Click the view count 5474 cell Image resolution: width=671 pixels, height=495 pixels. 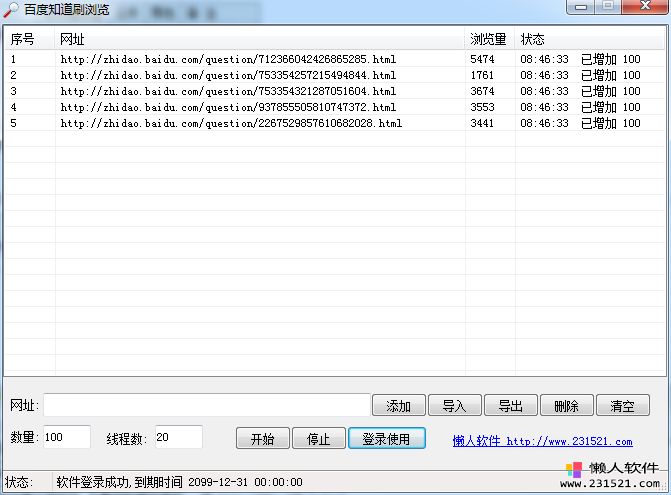tap(482, 59)
